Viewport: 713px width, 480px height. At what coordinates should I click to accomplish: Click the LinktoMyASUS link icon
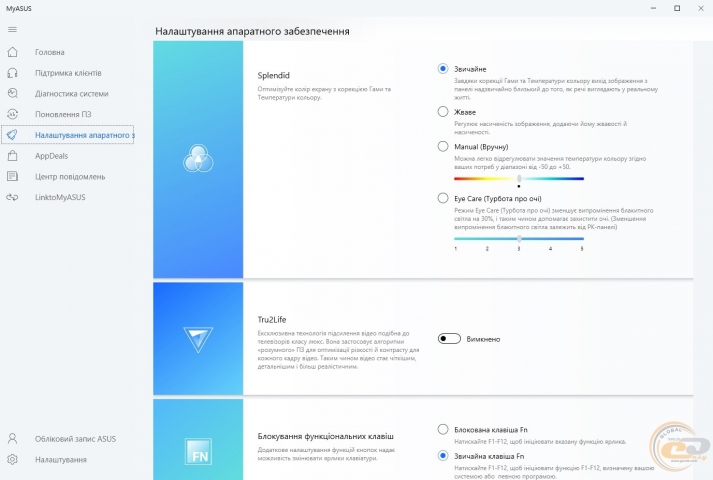click(x=12, y=197)
